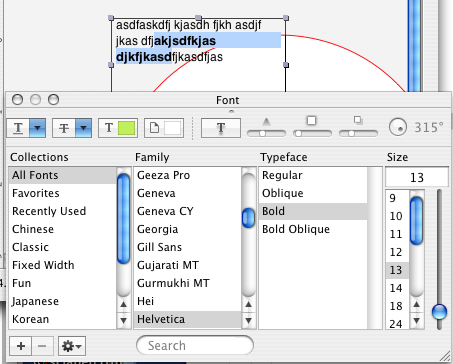Click the shadow angle dial

pyautogui.click(x=398, y=127)
